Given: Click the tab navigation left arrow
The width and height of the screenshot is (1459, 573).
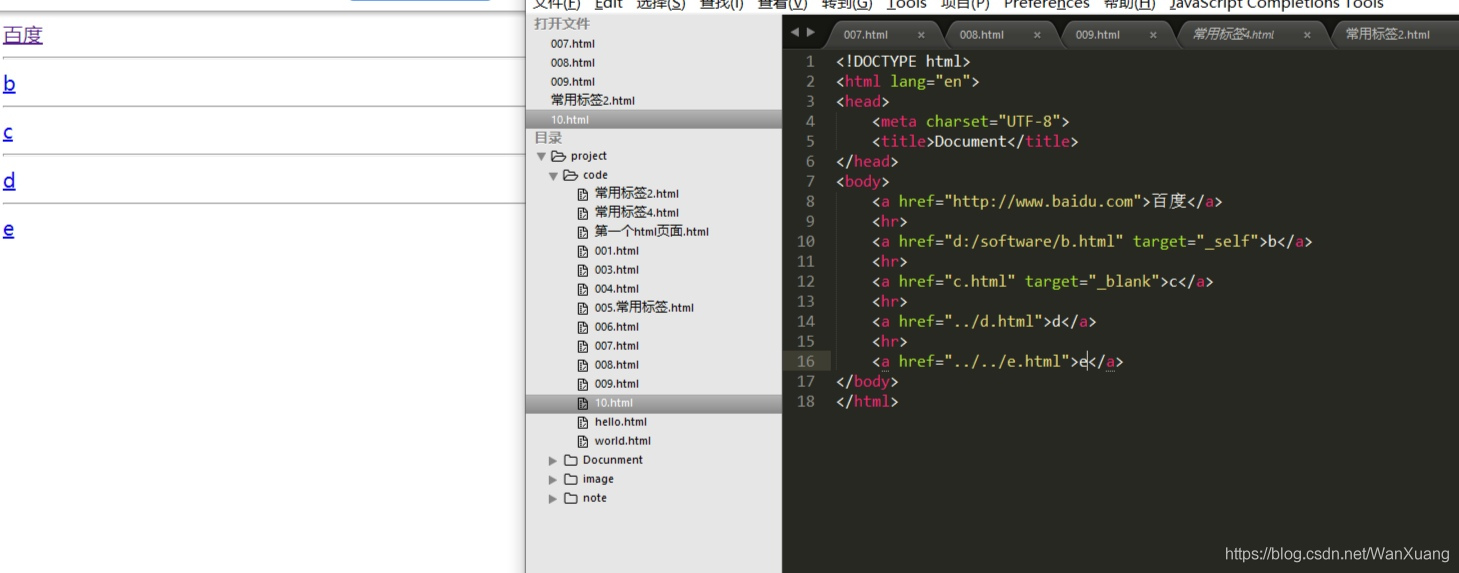Looking at the screenshot, I should (795, 33).
